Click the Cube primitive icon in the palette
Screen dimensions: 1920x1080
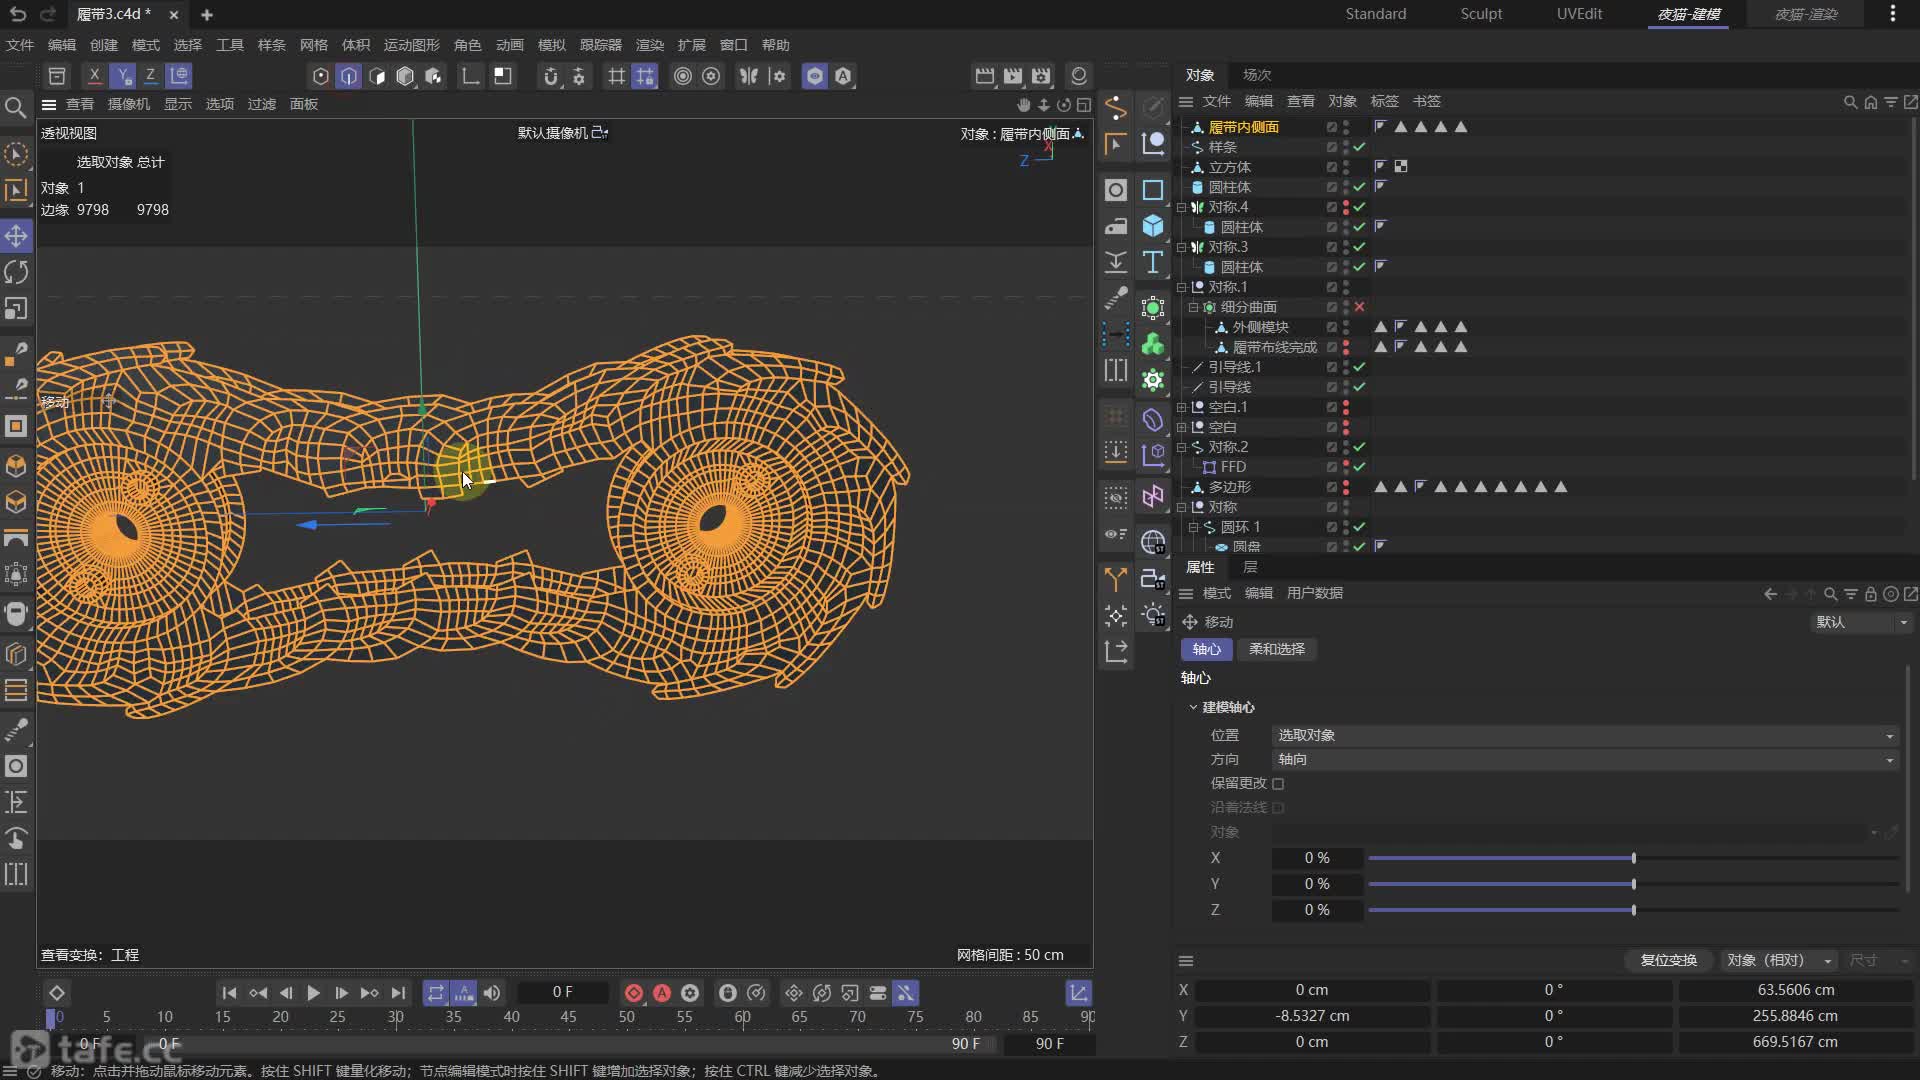[1153, 226]
